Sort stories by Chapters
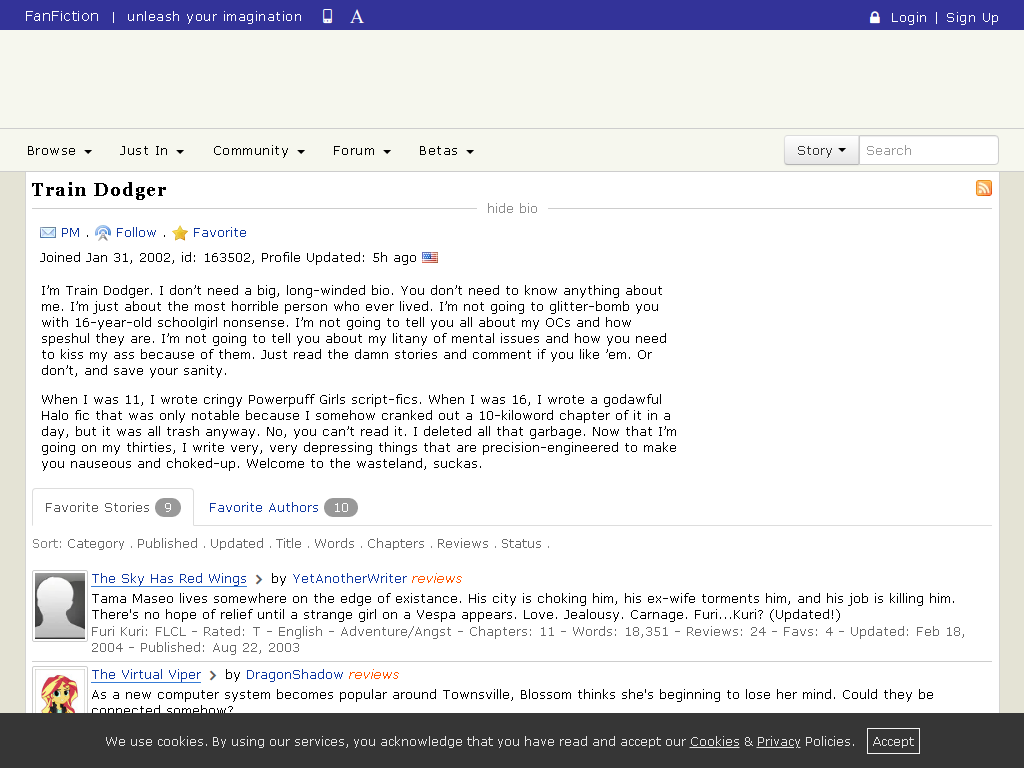 [x=396, y=543]
